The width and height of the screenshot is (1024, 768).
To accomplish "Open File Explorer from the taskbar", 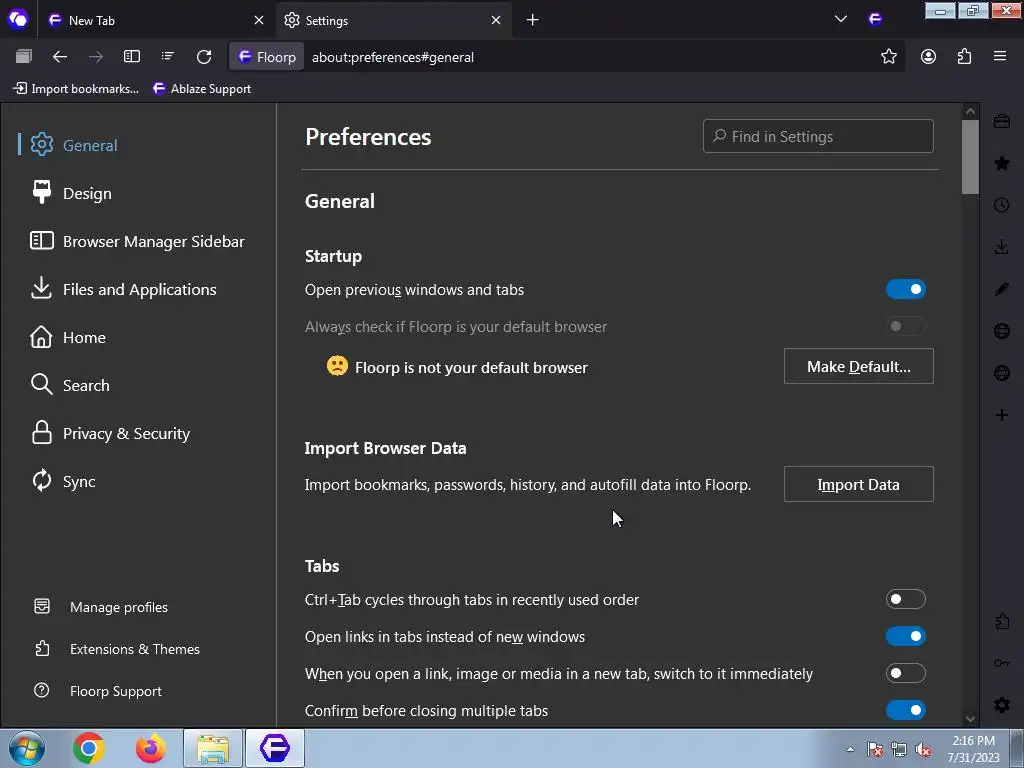I will click(213, 748).
